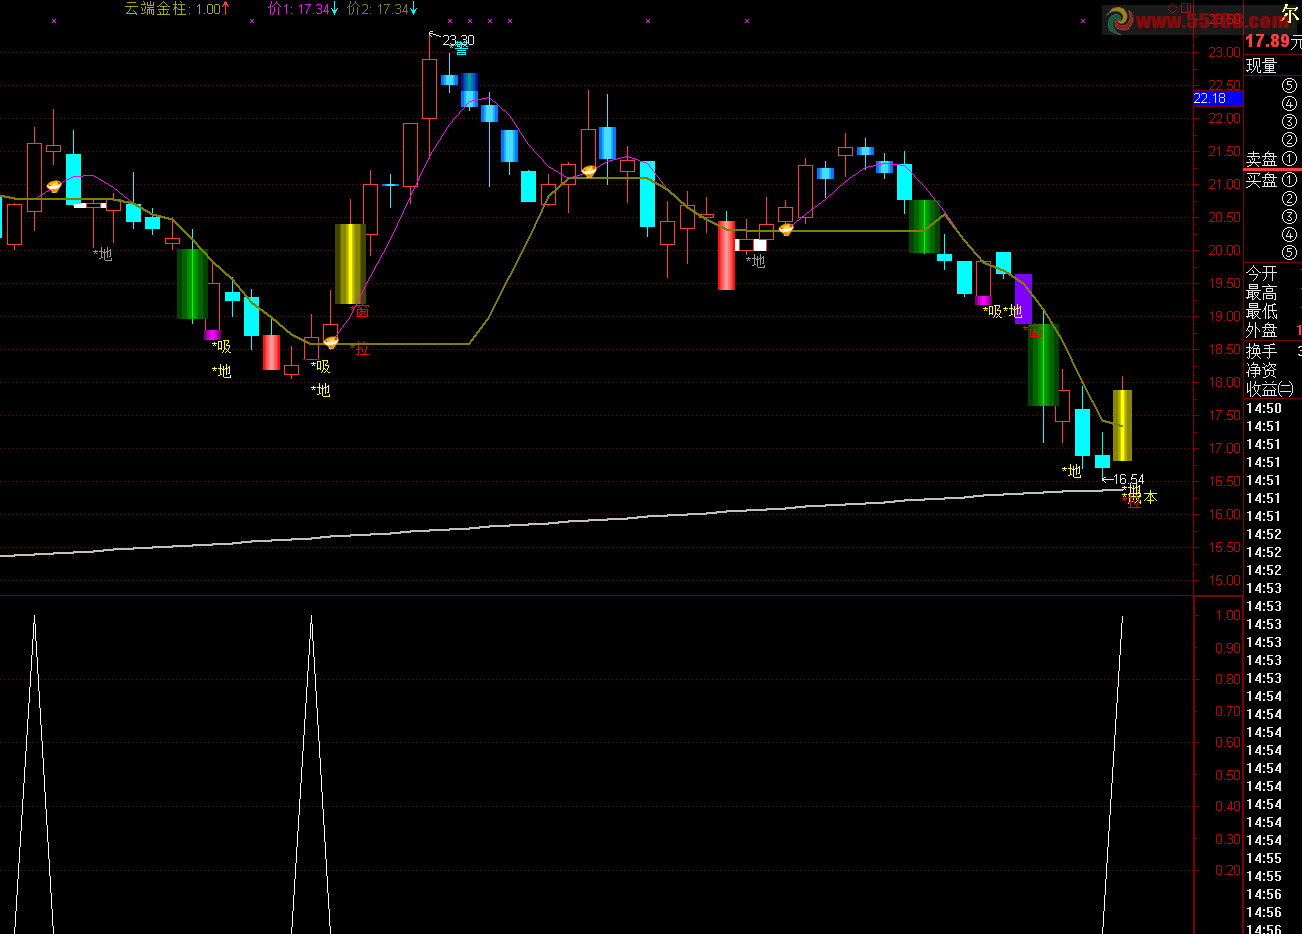
Task: Click the middle spike peak in lower panel
Action: pos(311,618)
